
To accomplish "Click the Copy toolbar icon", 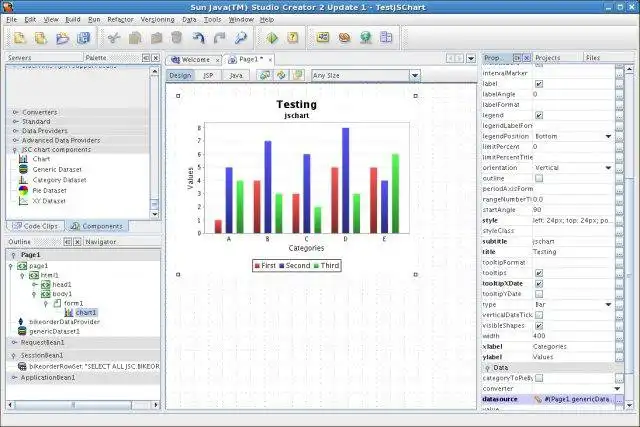I will tap(135, 38).
